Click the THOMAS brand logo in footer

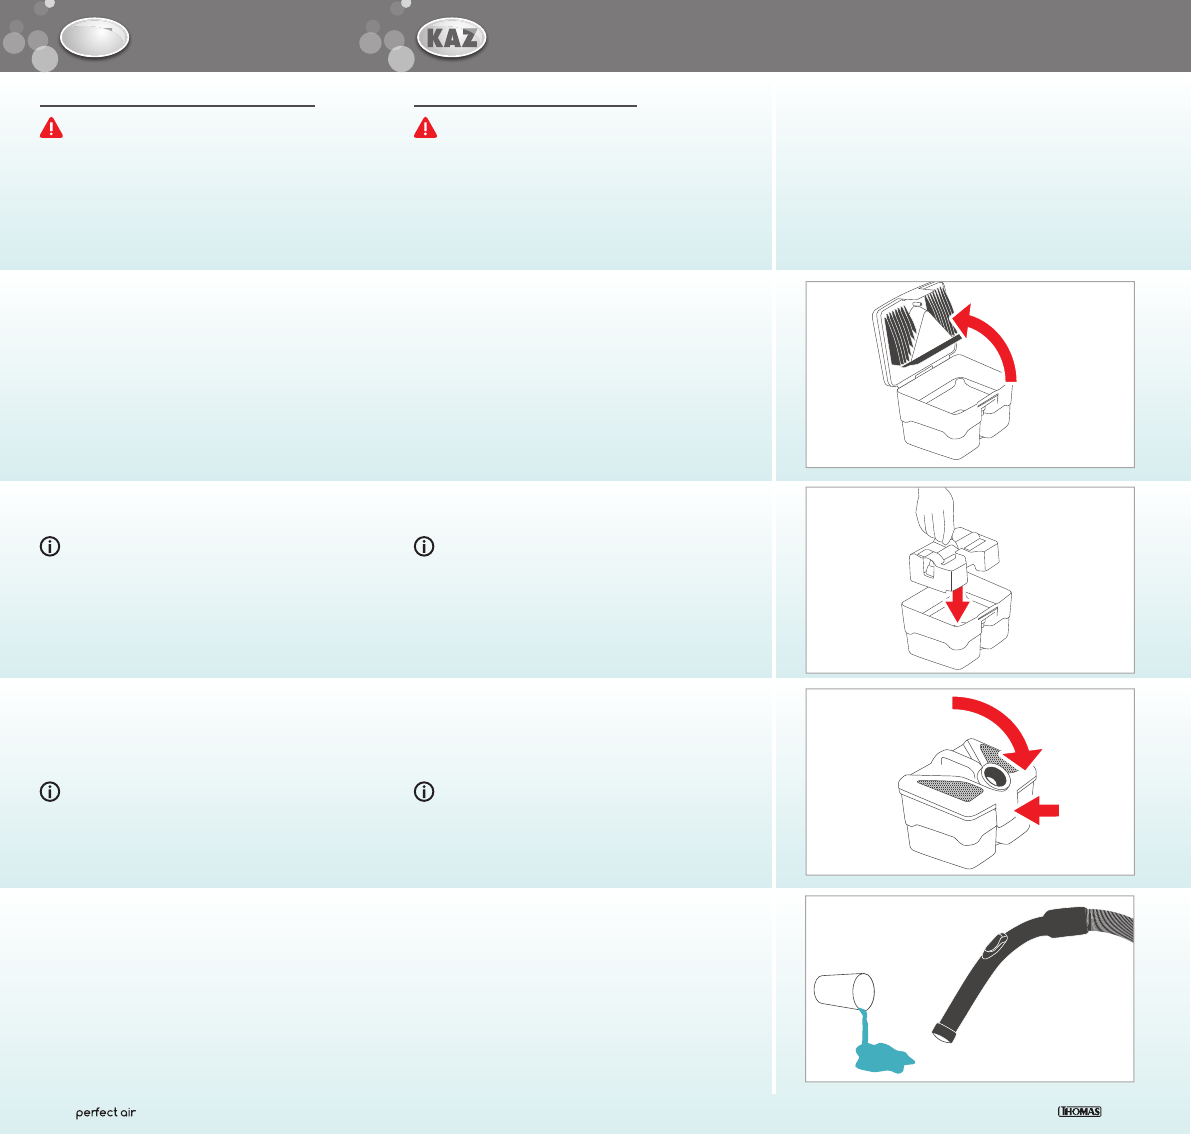click(x=1080, y=1111)
